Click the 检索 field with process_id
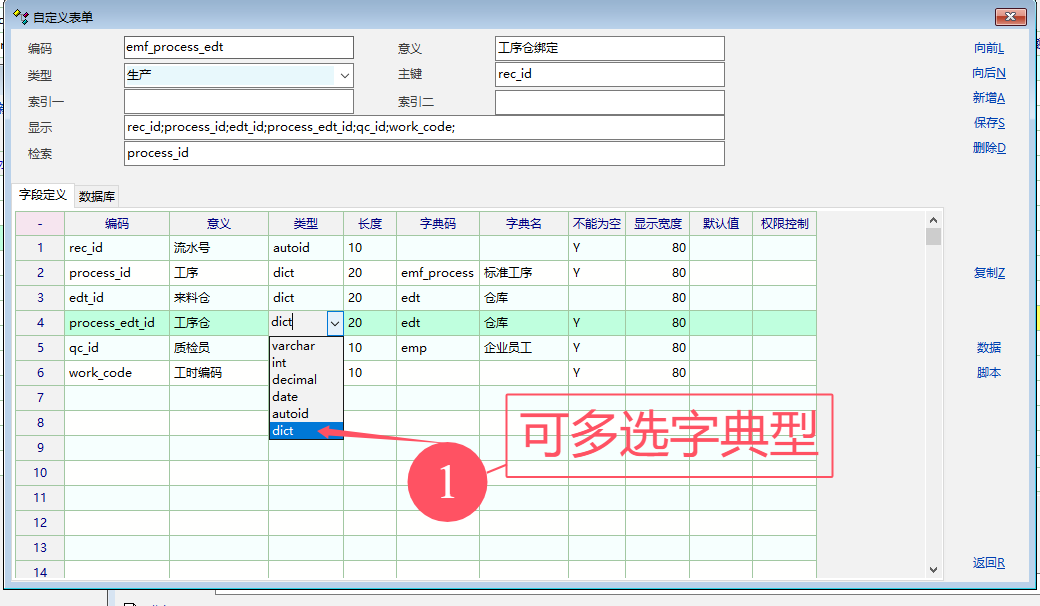Viewport: 1040px width, 606px height. (423, 153)
